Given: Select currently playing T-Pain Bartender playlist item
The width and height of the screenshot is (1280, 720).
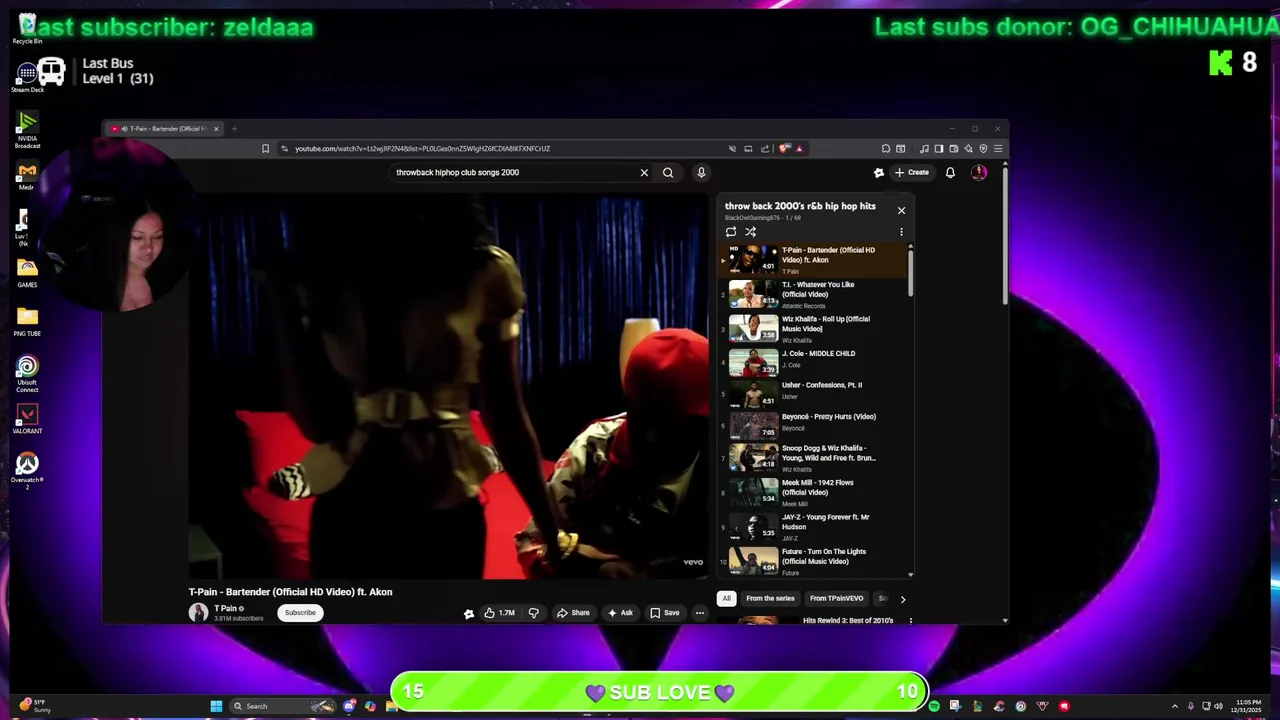Looking at the screenshot, I should pyautogui.click(x=814, y=260).
